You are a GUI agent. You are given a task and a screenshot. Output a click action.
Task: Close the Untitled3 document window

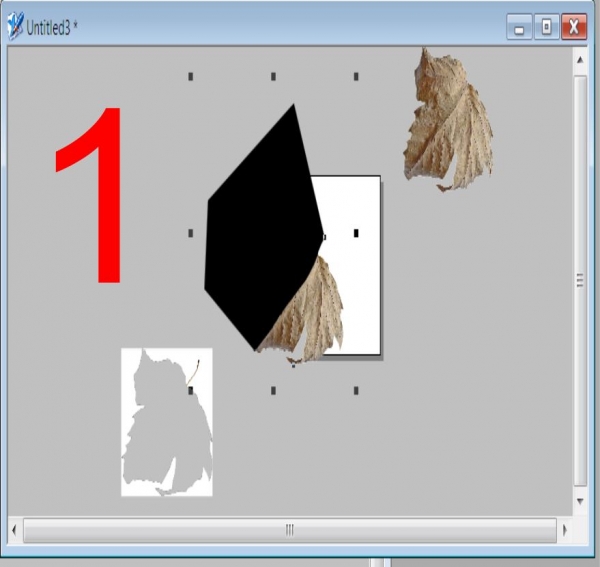point(574,27)
